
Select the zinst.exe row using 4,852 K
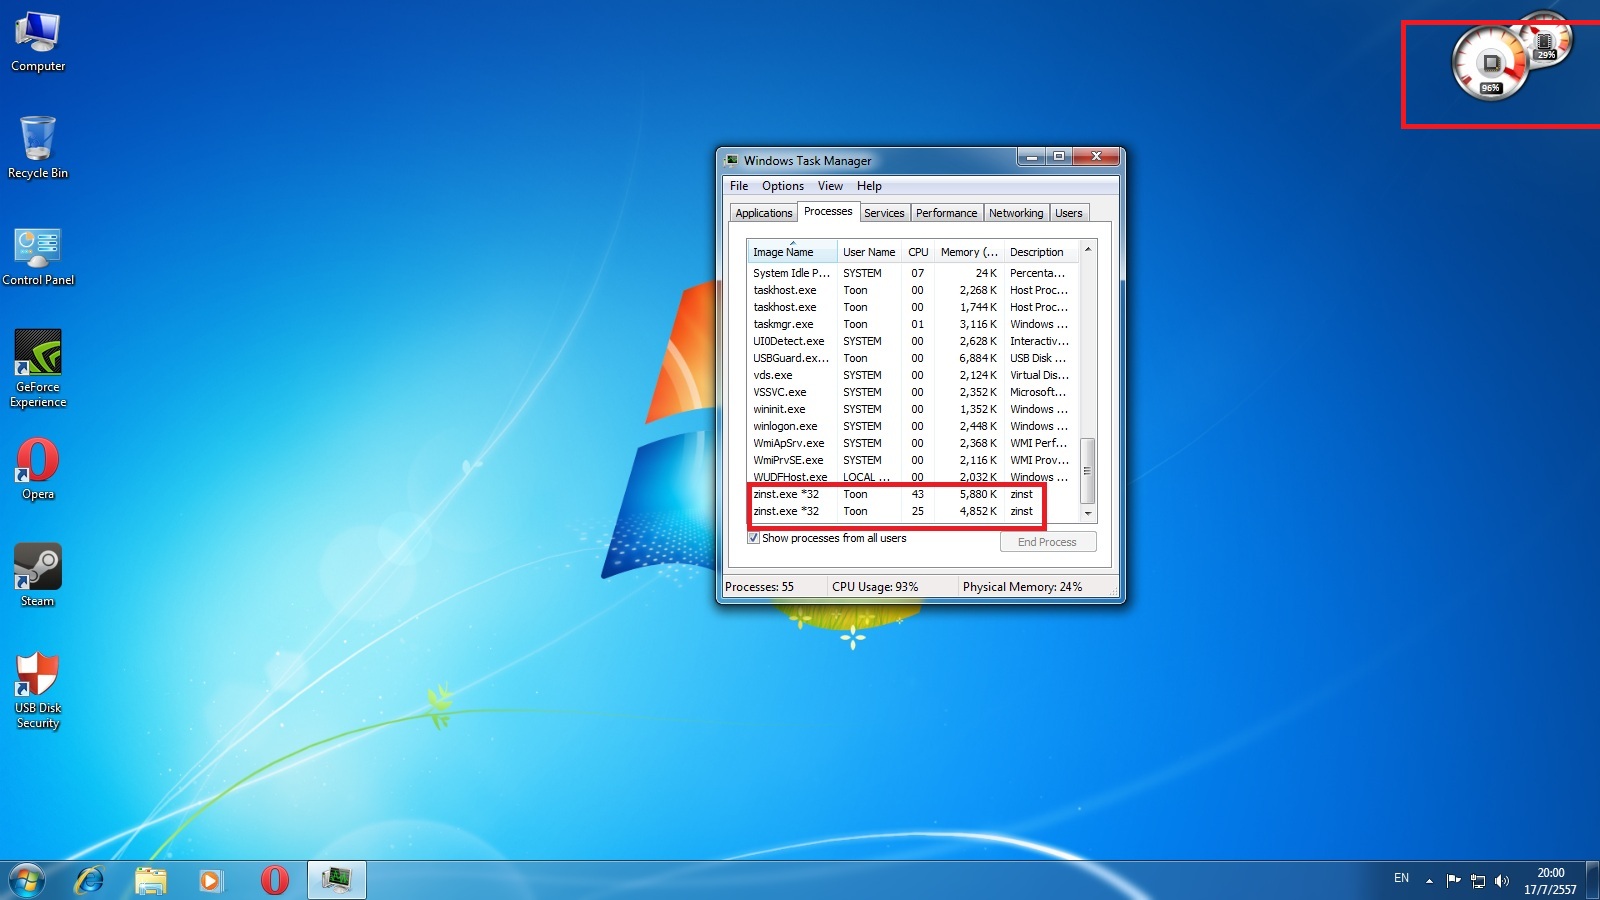pos(913,511)
